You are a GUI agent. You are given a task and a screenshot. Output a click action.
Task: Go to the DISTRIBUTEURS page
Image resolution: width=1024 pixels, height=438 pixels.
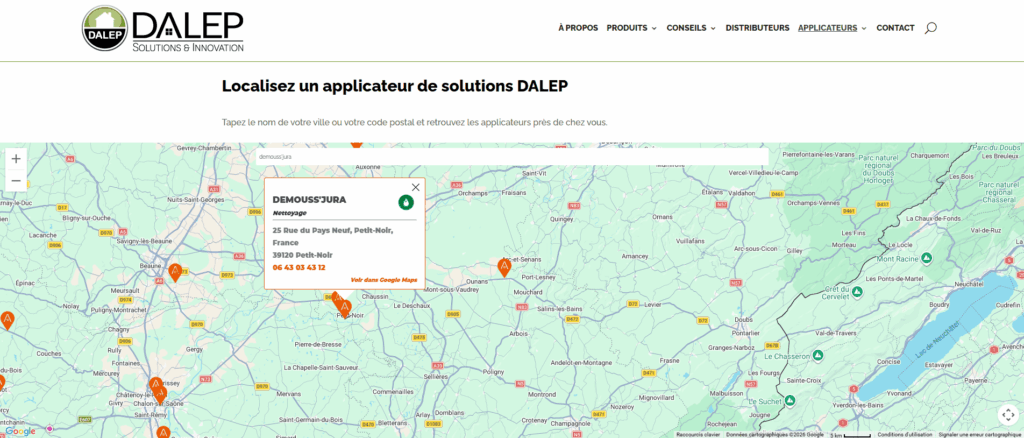757,28
